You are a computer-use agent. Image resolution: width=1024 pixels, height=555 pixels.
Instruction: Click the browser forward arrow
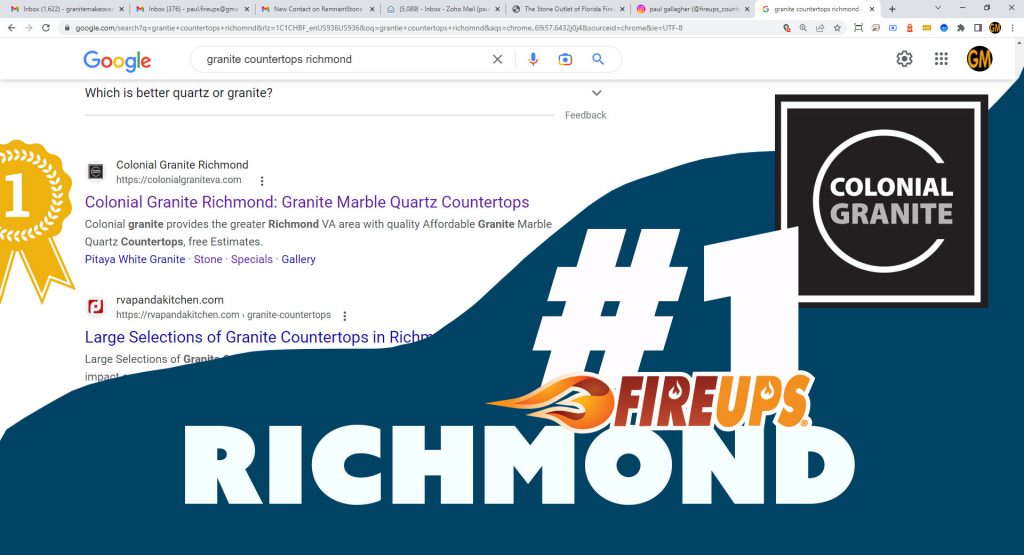pyautogui.click(x=28, y=28)
